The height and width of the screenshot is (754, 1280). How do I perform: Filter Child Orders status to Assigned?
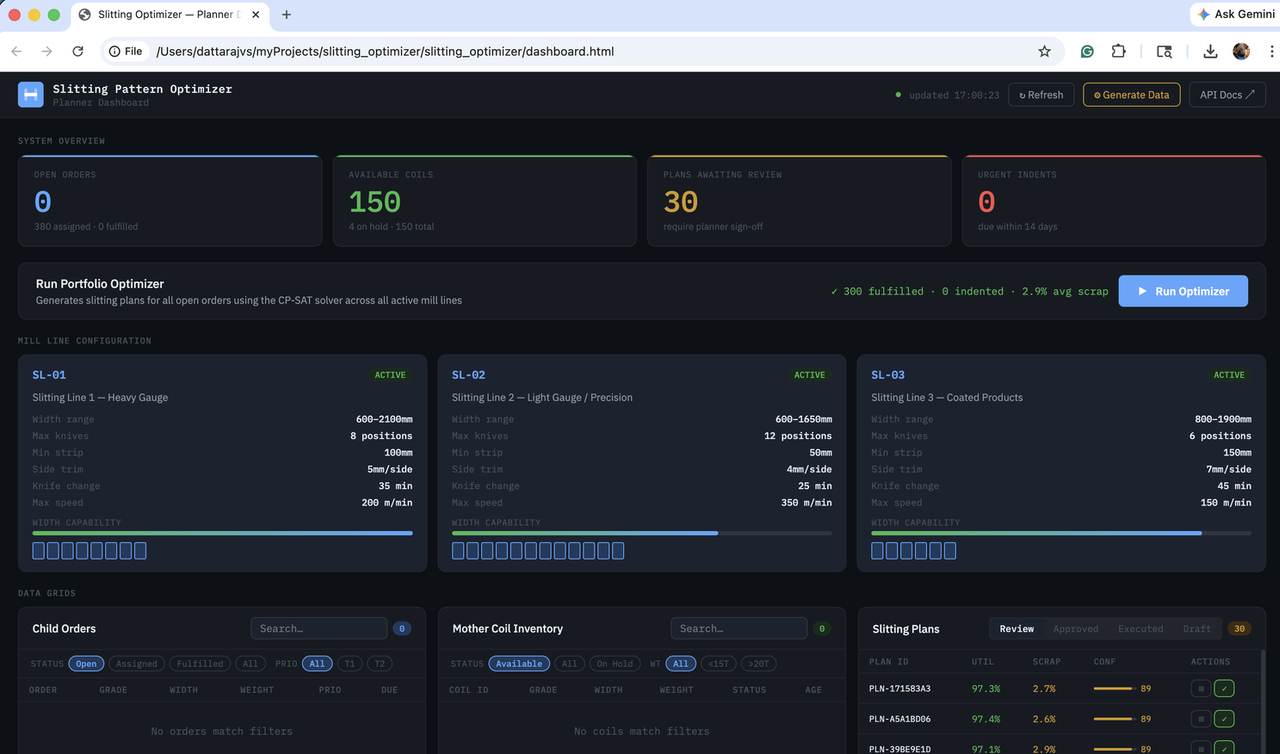click(136, 664)
